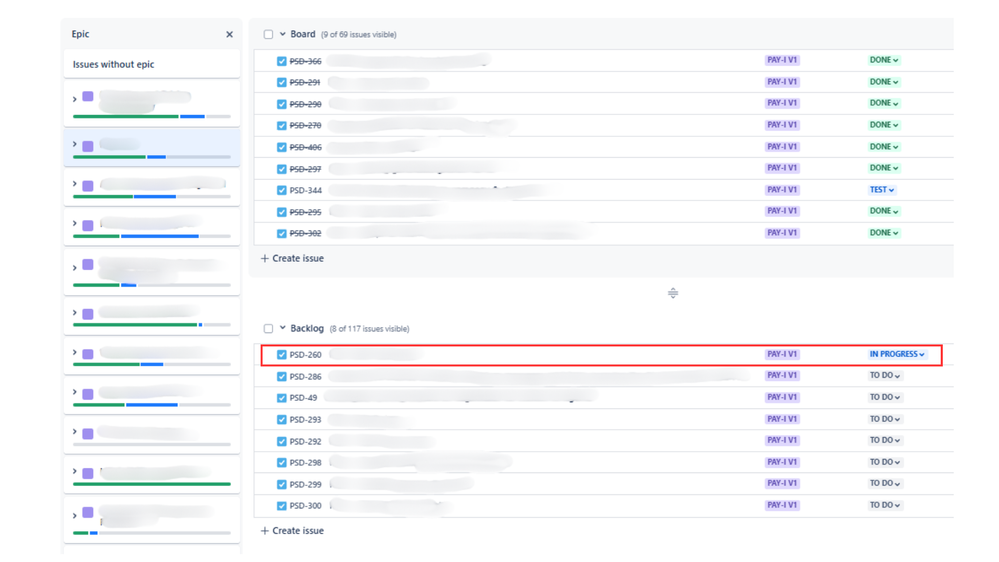Viewport: 999px width, 562px height.
Task: Click the task type icon for PSD-293
Action: point(282,419)
